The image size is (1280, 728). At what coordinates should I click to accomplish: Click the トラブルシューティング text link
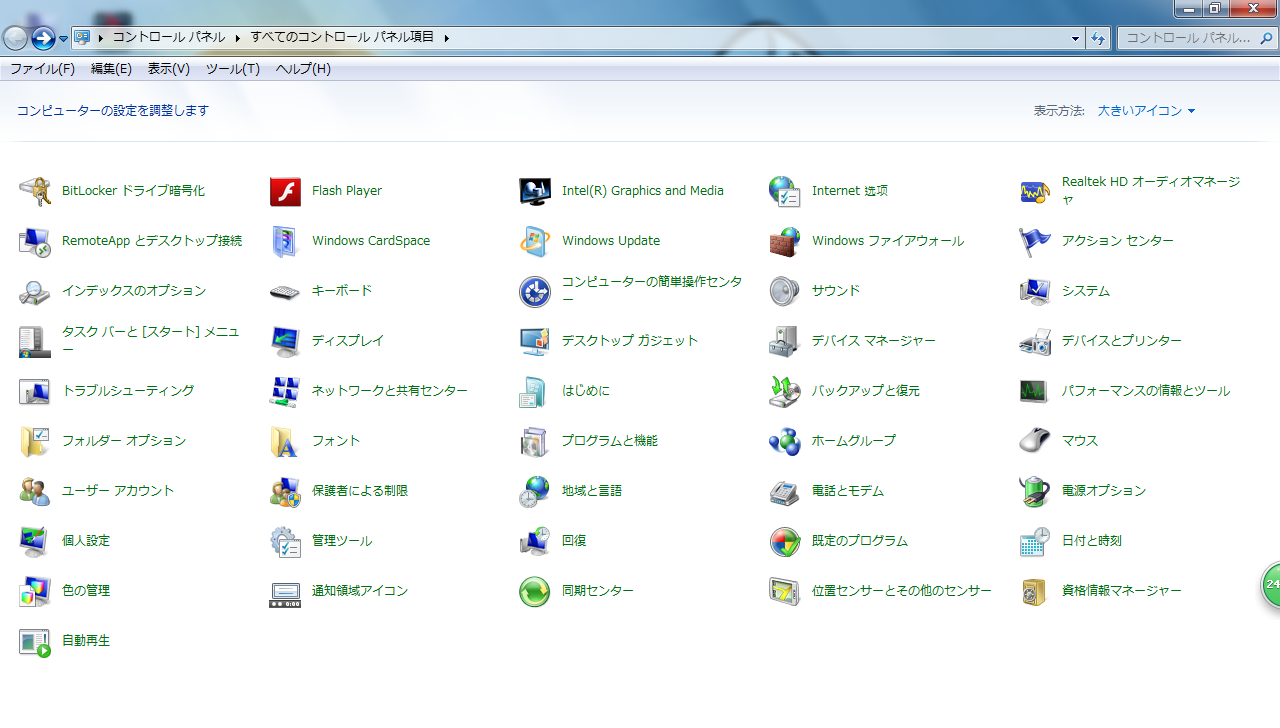click(128, 391)
